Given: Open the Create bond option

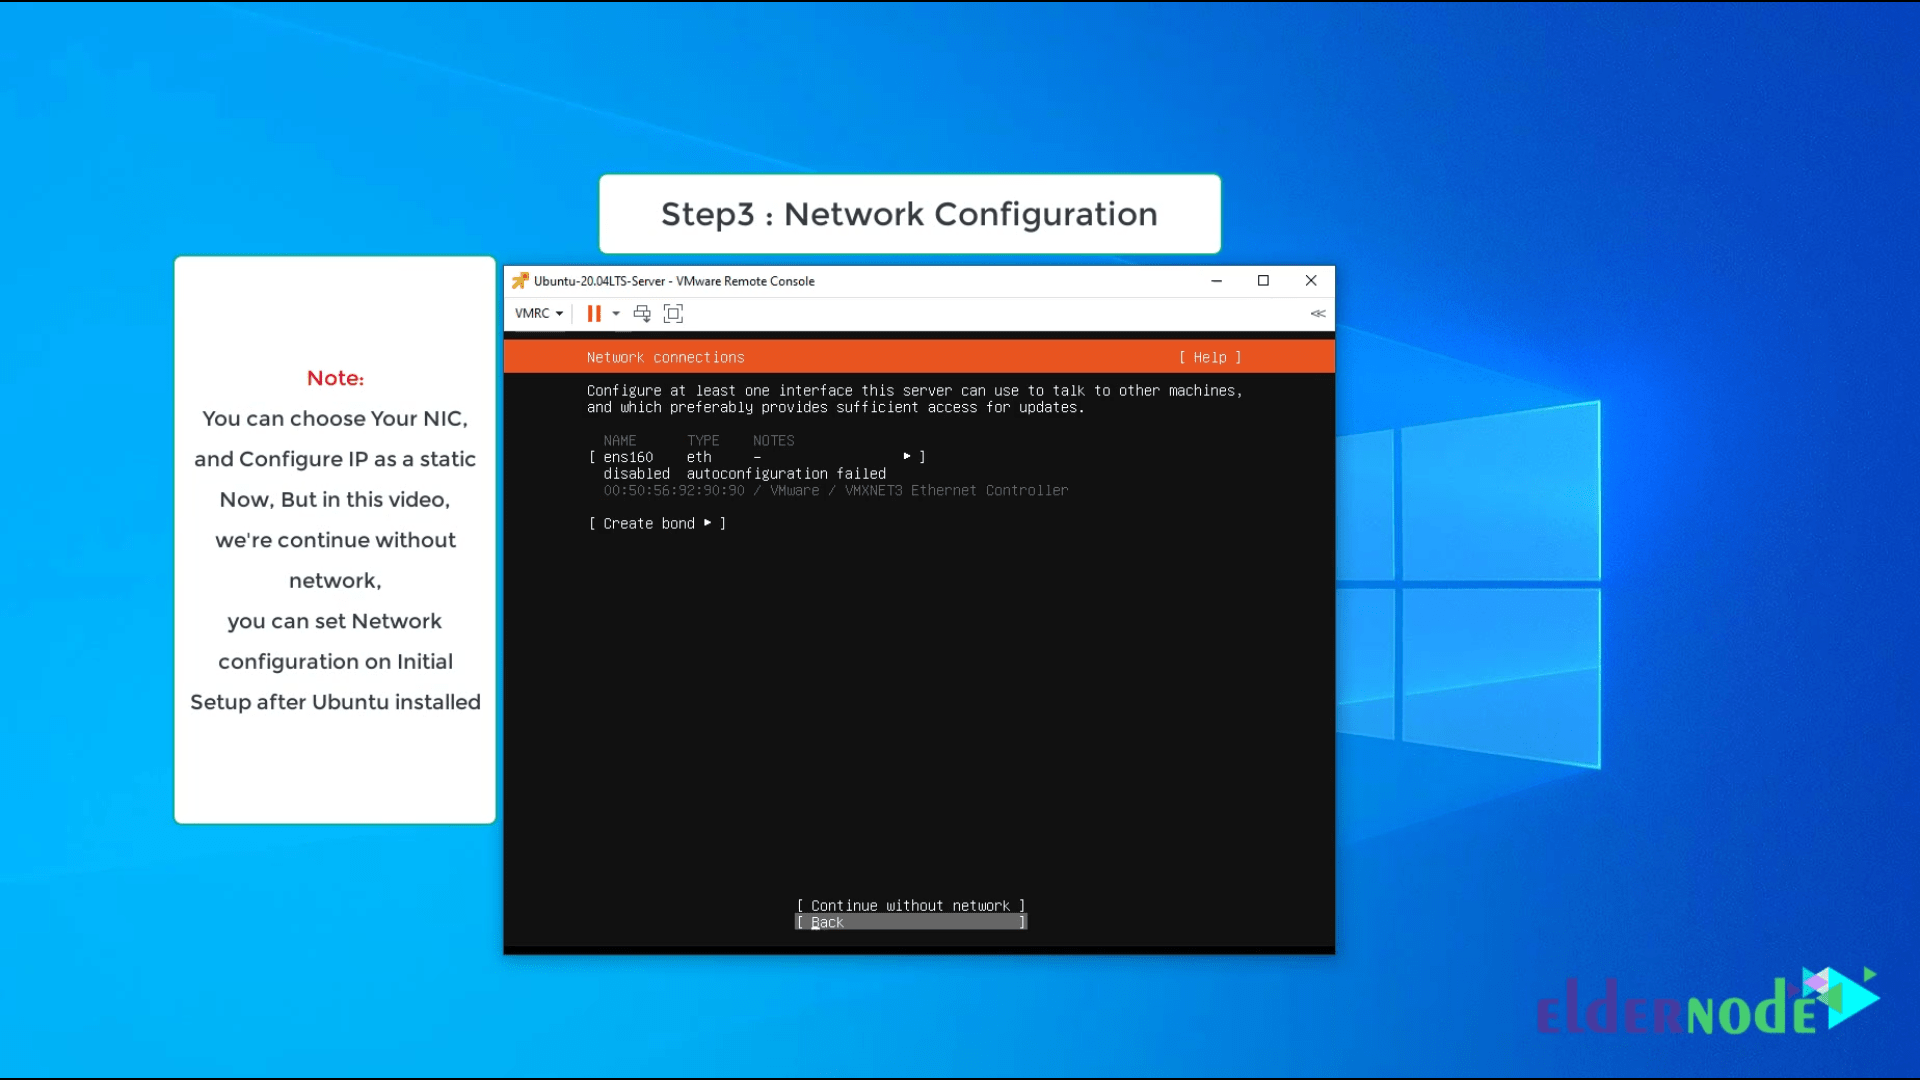Looking at the screenshot, I should (657, 524).
